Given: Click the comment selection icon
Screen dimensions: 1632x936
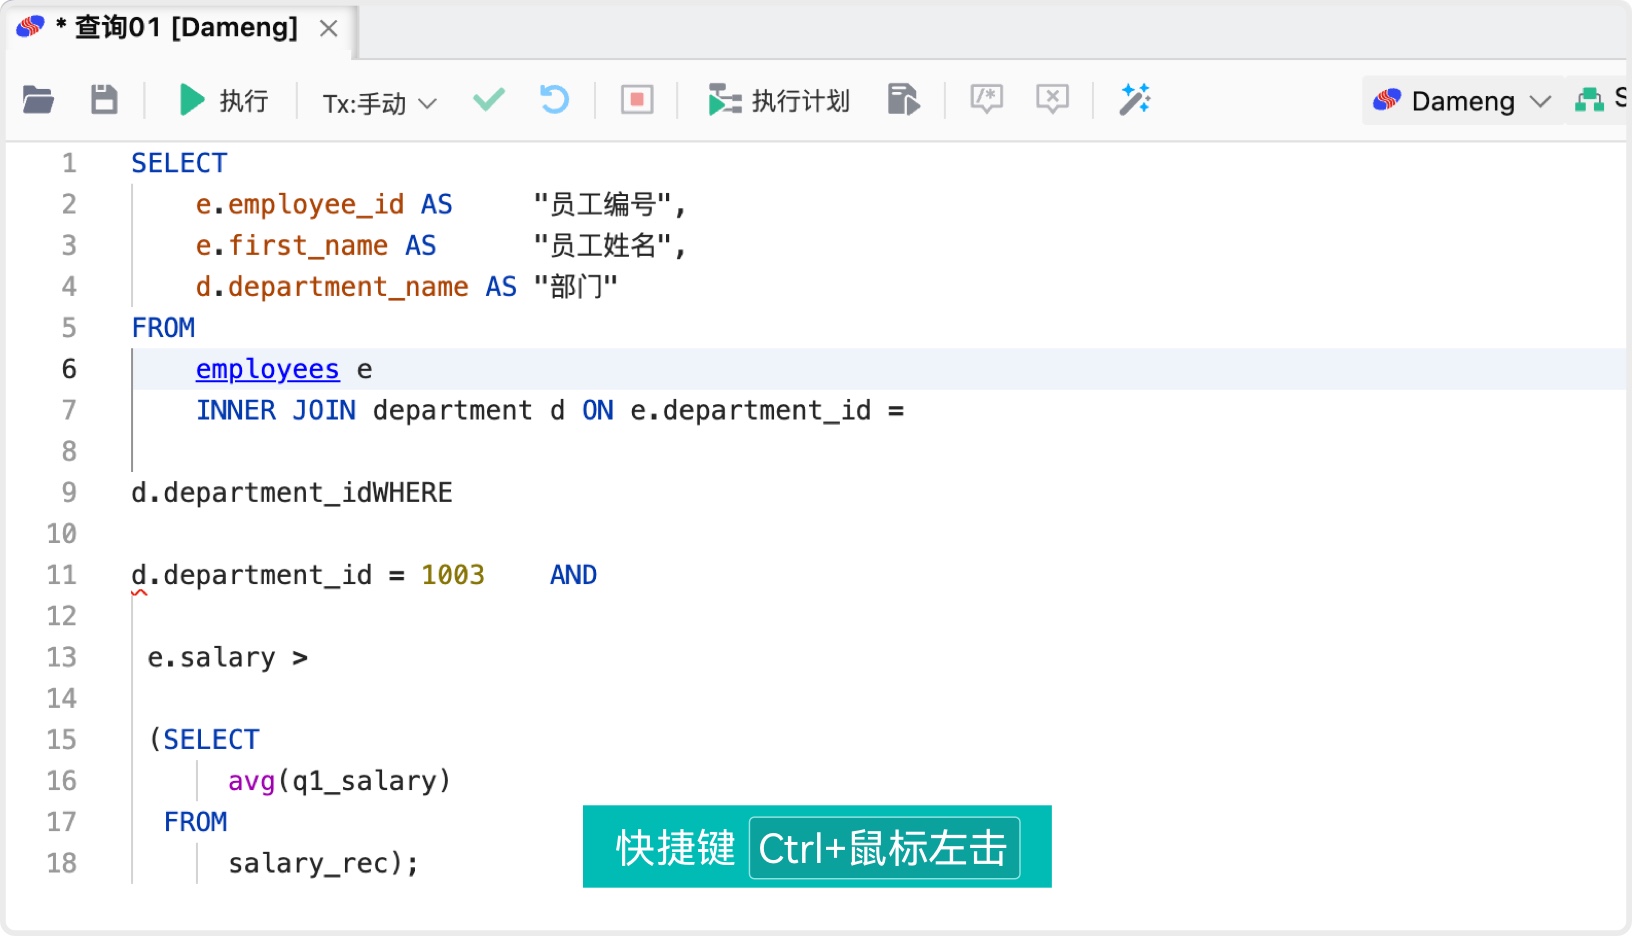Looking at the screenshot, I should click(987, 99).
